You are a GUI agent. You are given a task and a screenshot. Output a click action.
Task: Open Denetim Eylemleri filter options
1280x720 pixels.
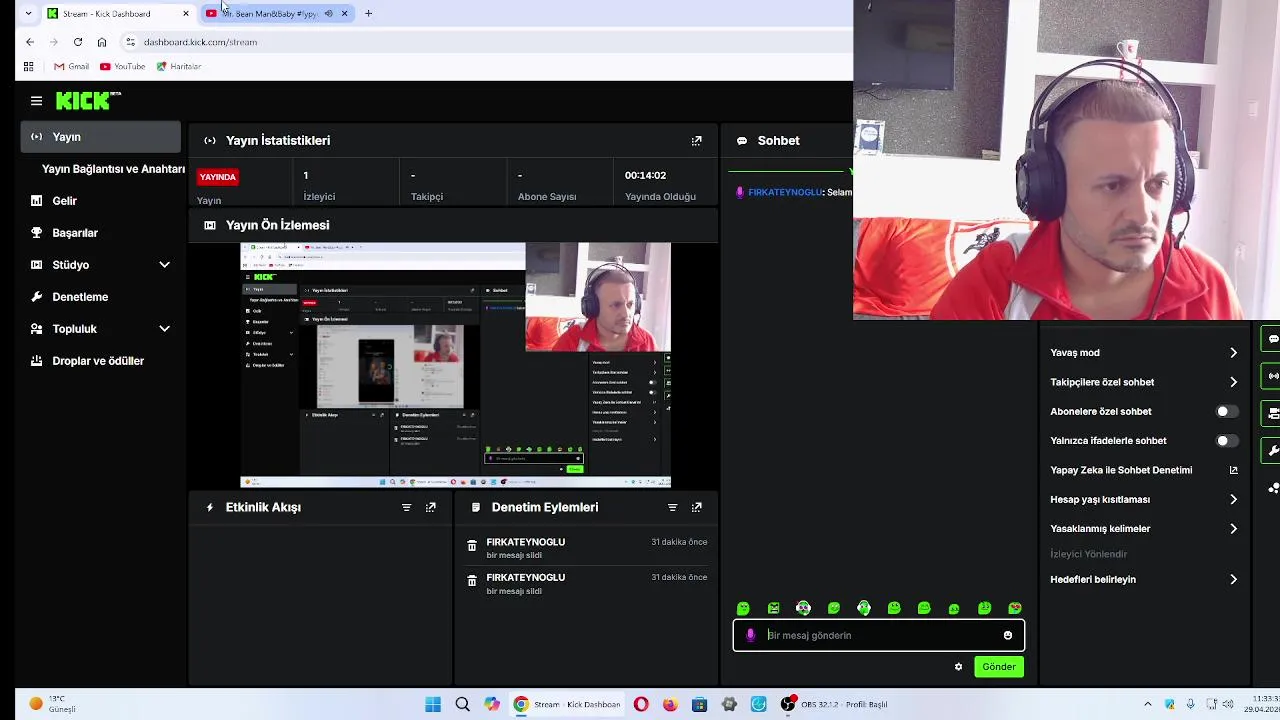672,507
